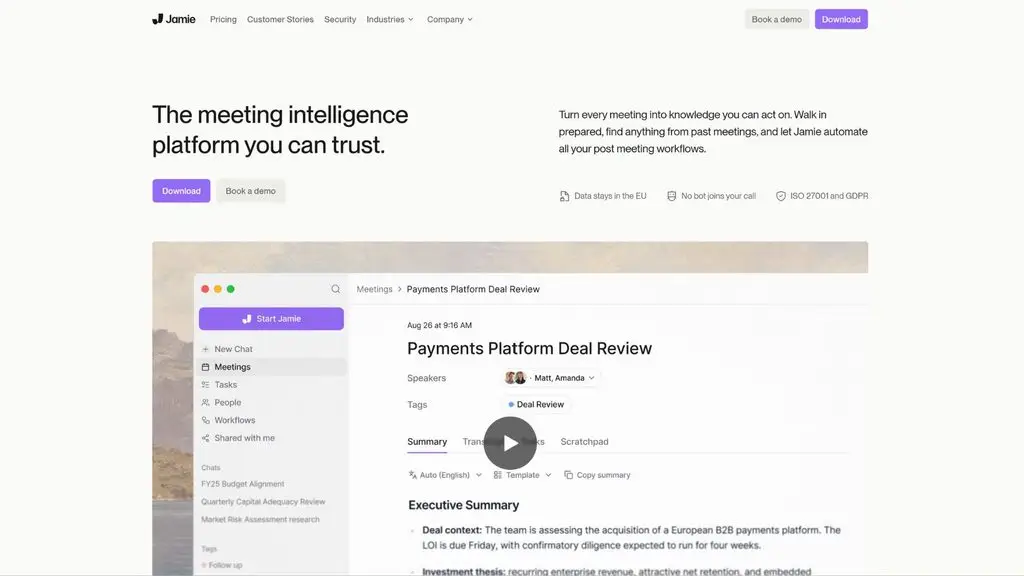Screen dimensions: 1024x576
Task: Click Book a demo in the header
Action: tap(776, 19)
